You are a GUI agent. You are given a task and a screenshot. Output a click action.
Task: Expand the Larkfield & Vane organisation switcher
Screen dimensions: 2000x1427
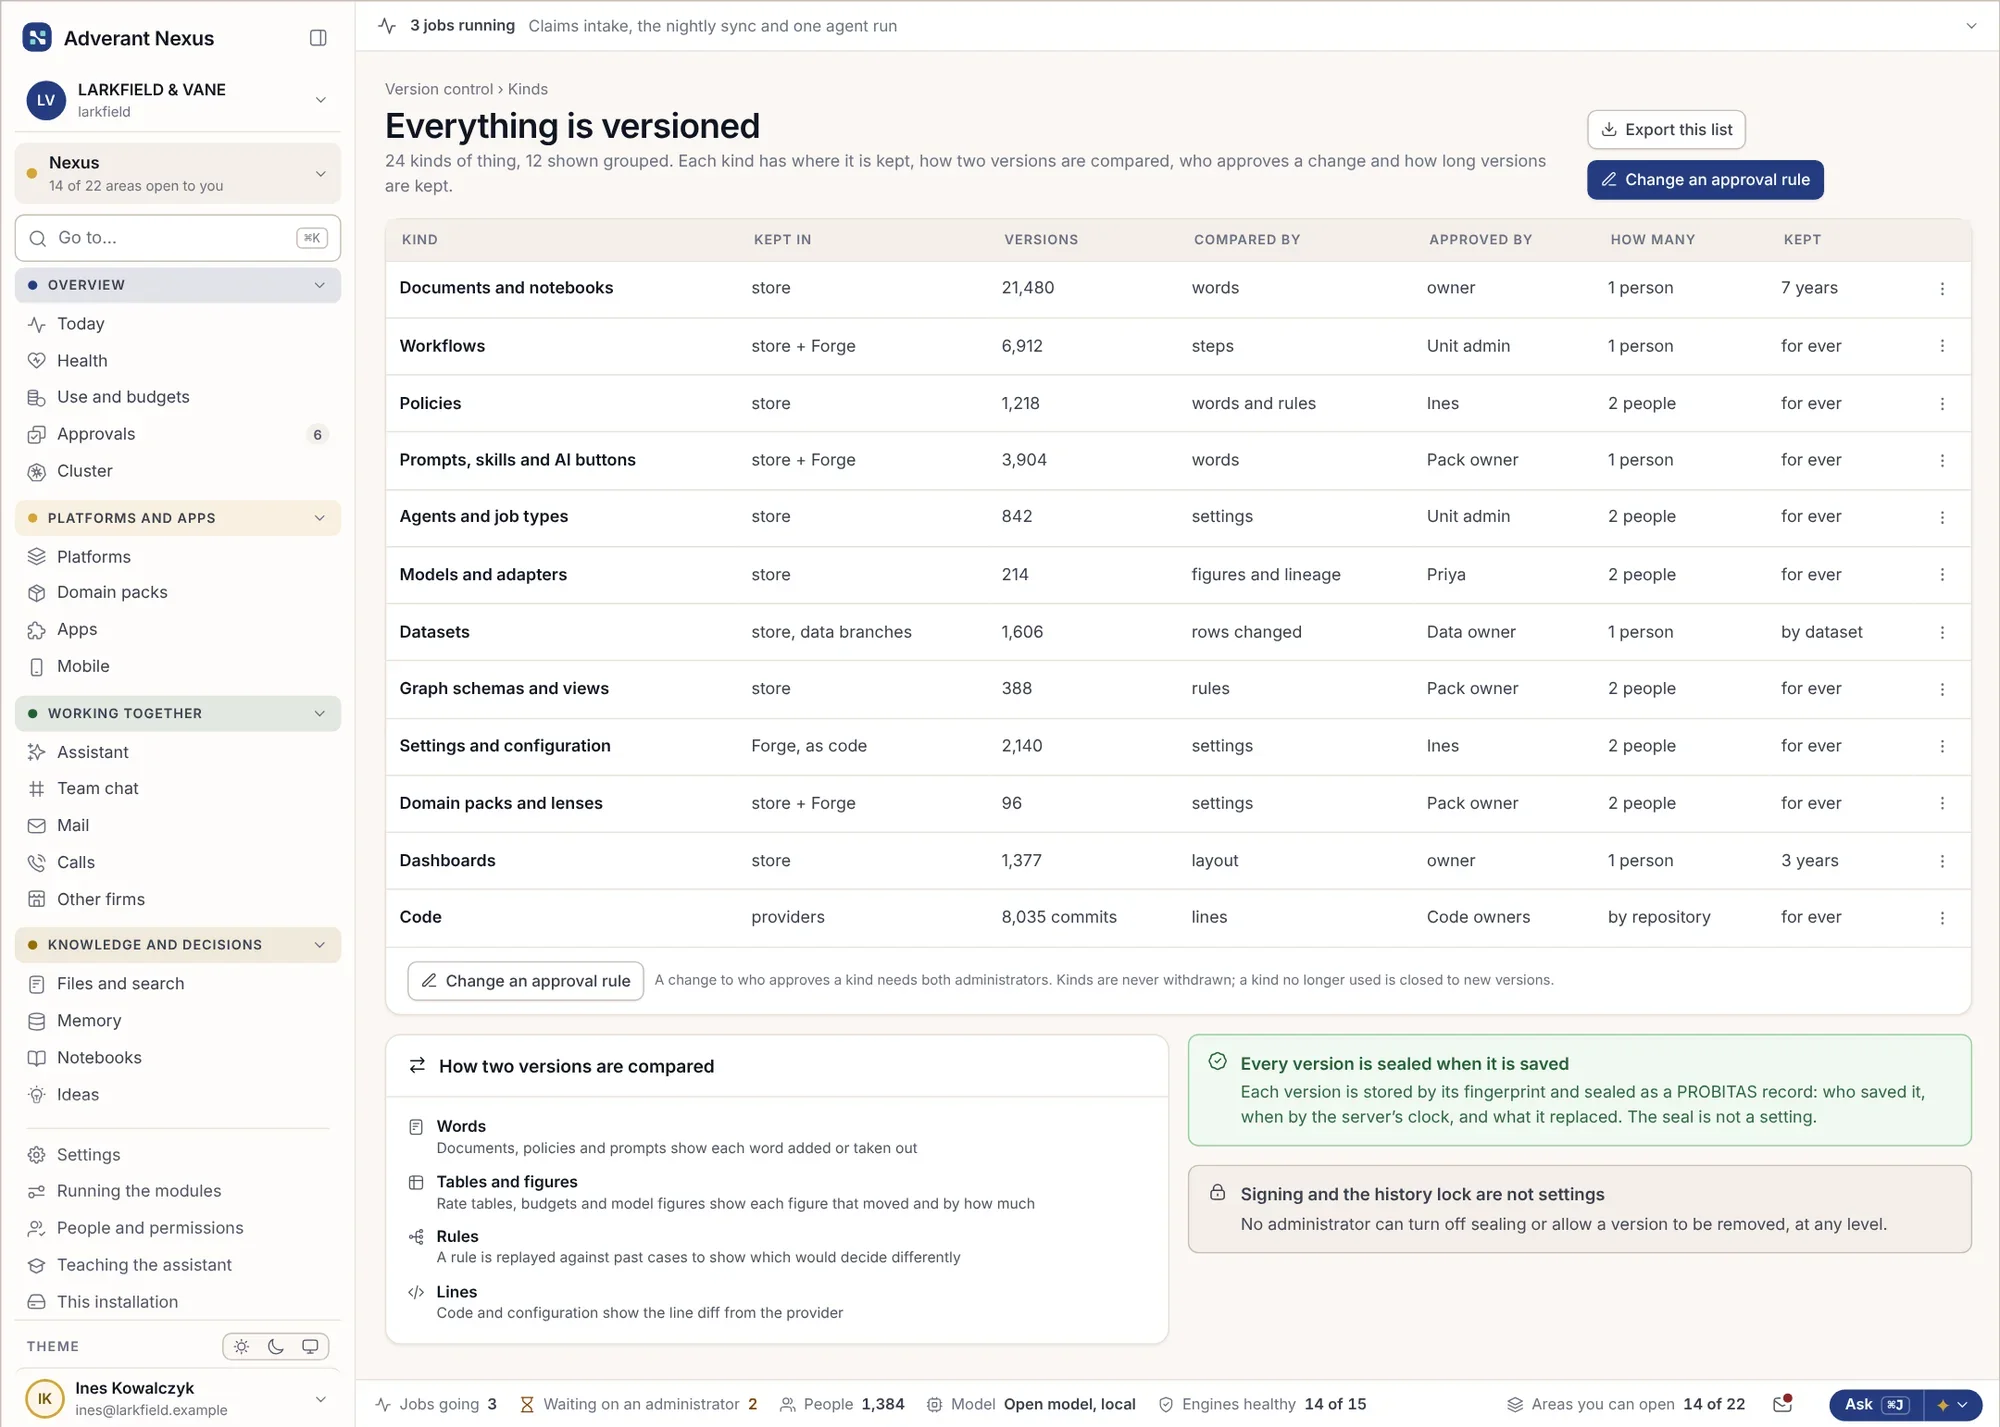coord(320,100)
